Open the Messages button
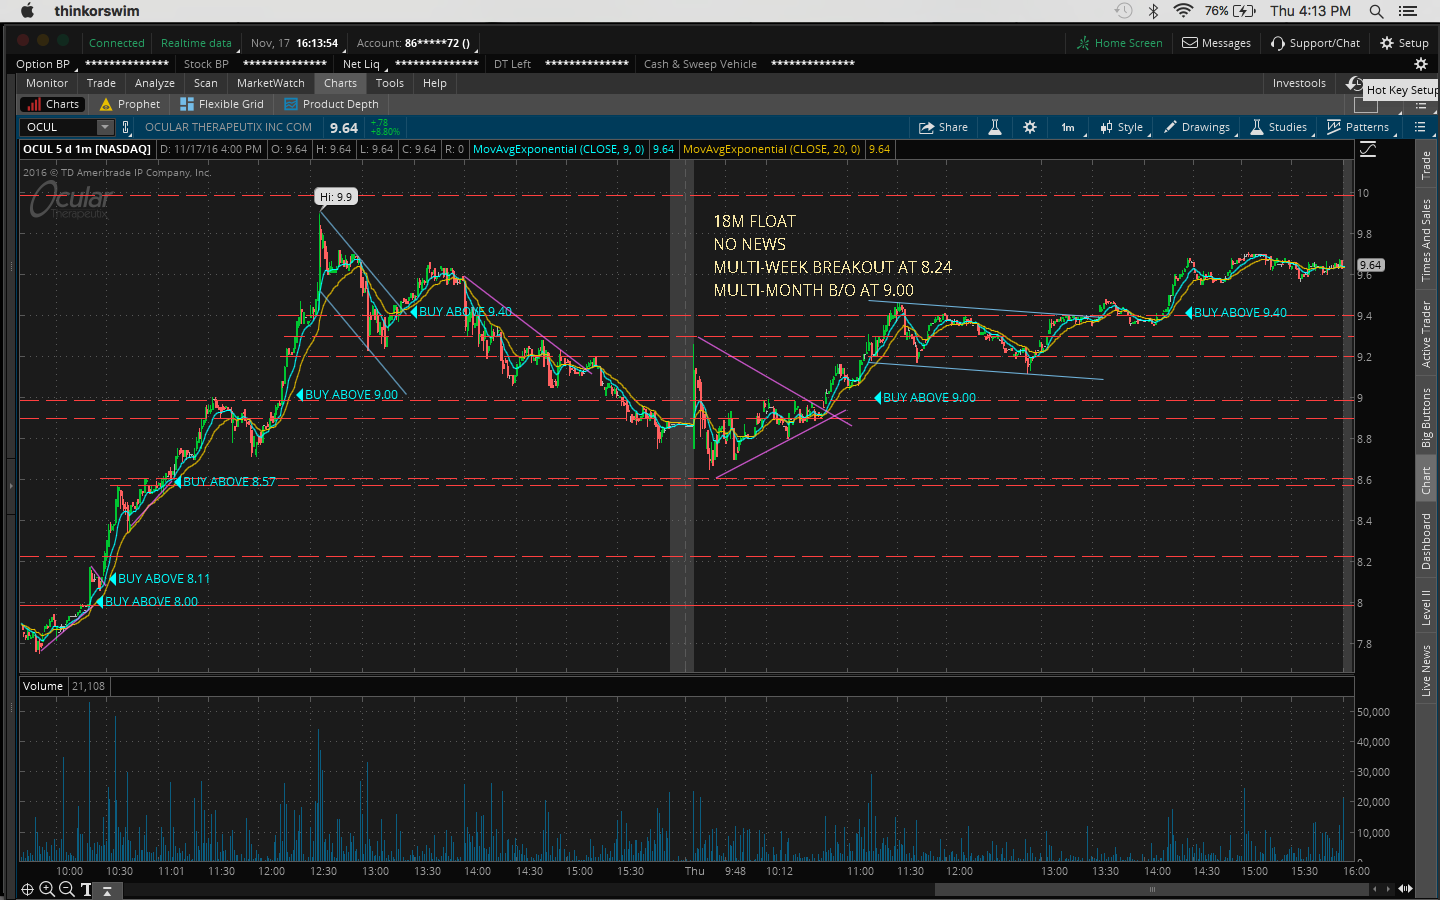The width and height of the screenshot is (1440, 900). pos(1216,43)
